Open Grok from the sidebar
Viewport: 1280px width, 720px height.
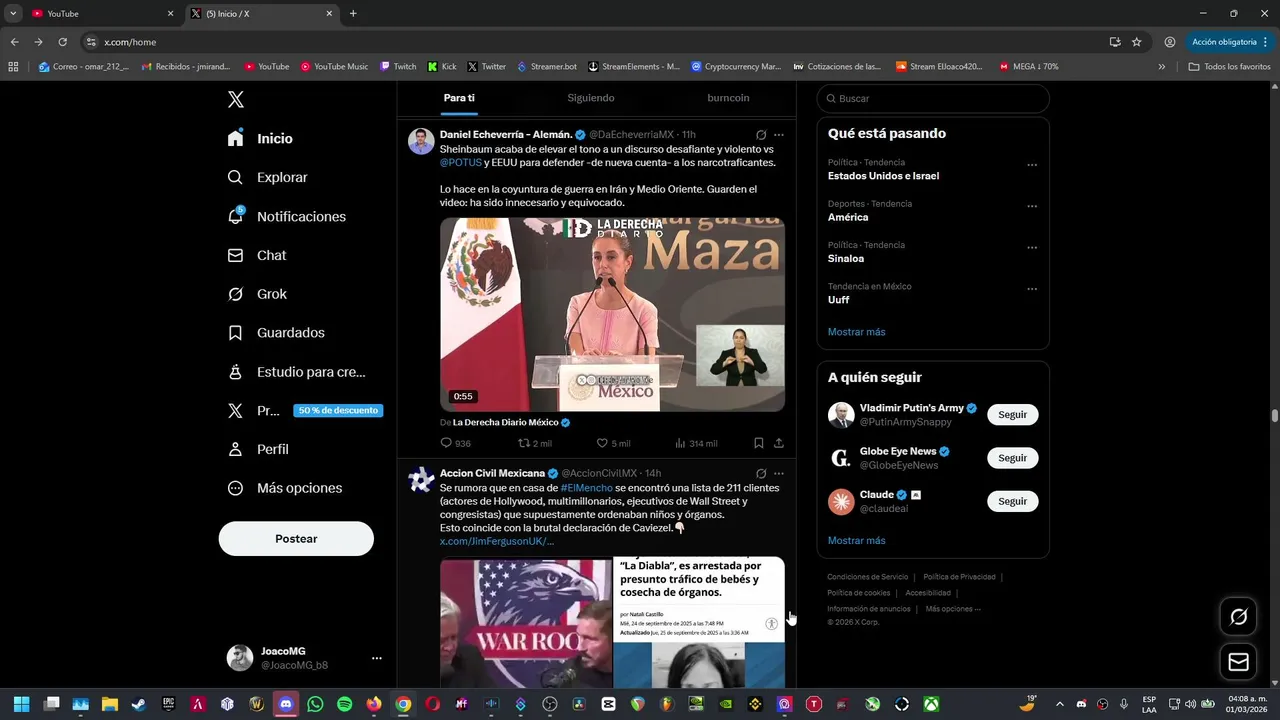[258, 294]
